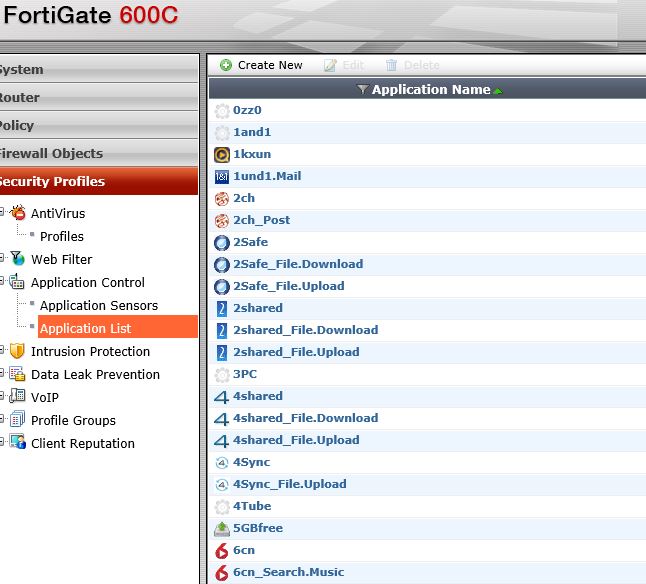Click the AntiVirus icon in the sidebar
This screenshot has height=584, width=646.
18,213
